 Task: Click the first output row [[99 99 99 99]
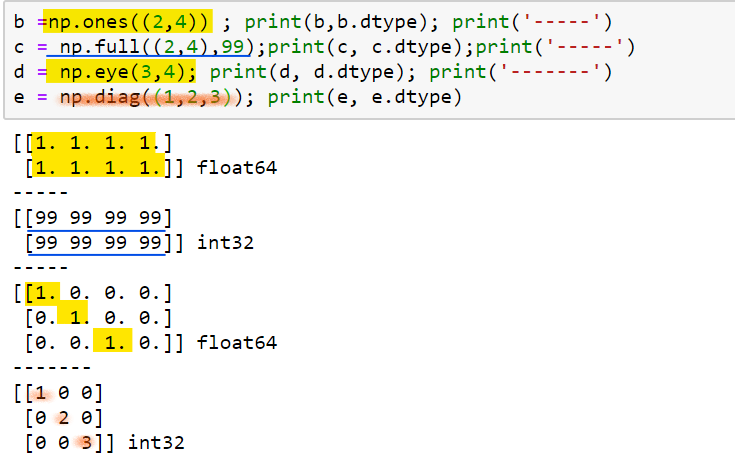pyautogui.click(x=93, y=218)
